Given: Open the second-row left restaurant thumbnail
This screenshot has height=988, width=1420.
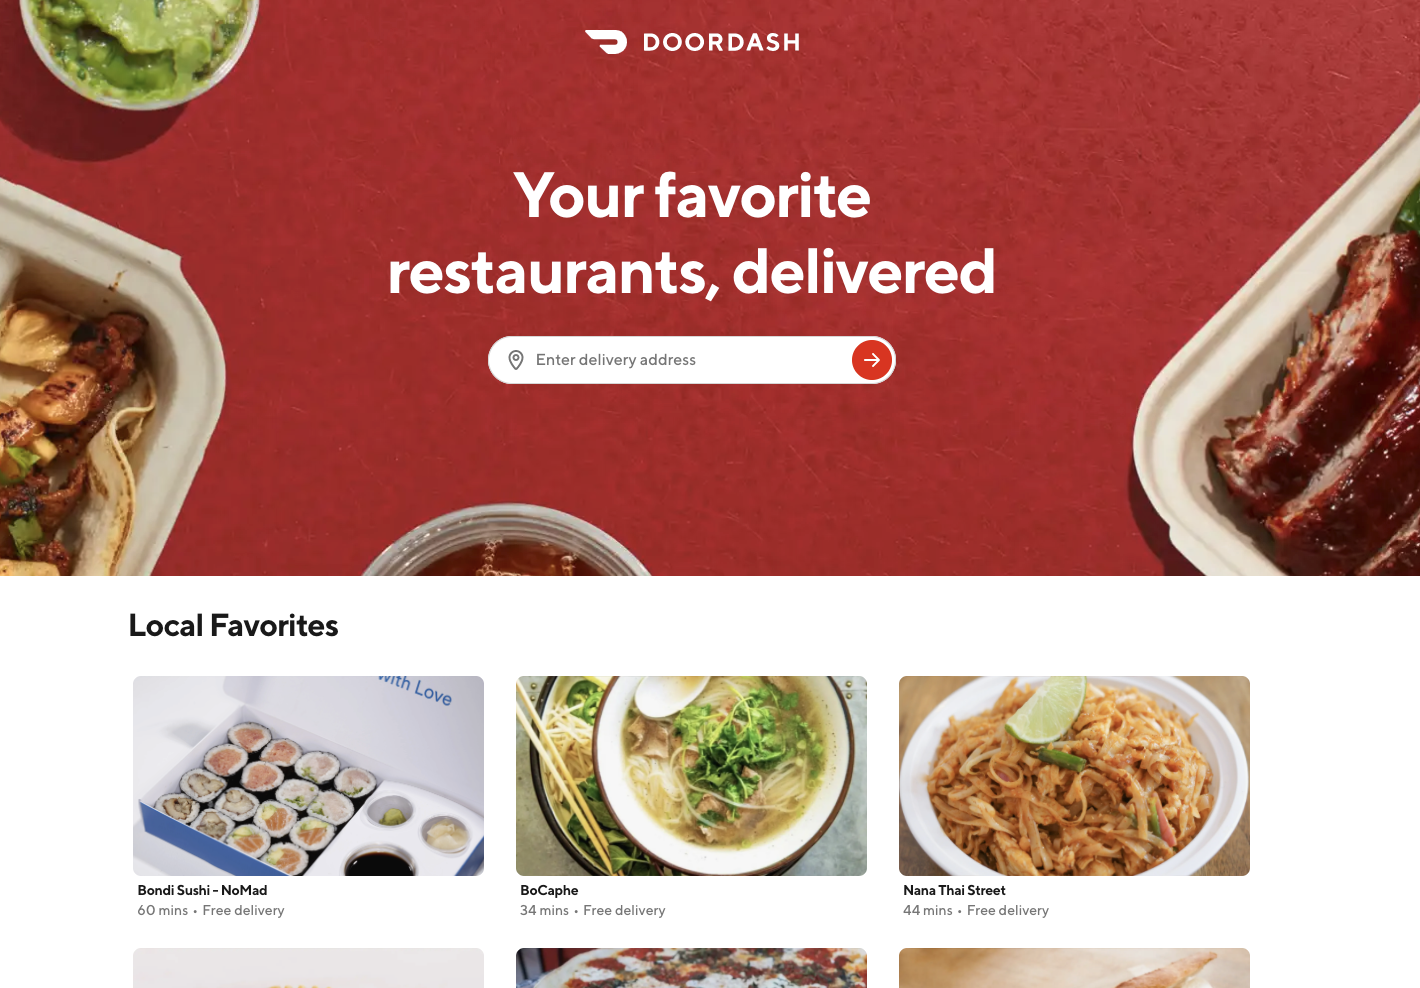Looking at the screenshot, I should [308, 968].
